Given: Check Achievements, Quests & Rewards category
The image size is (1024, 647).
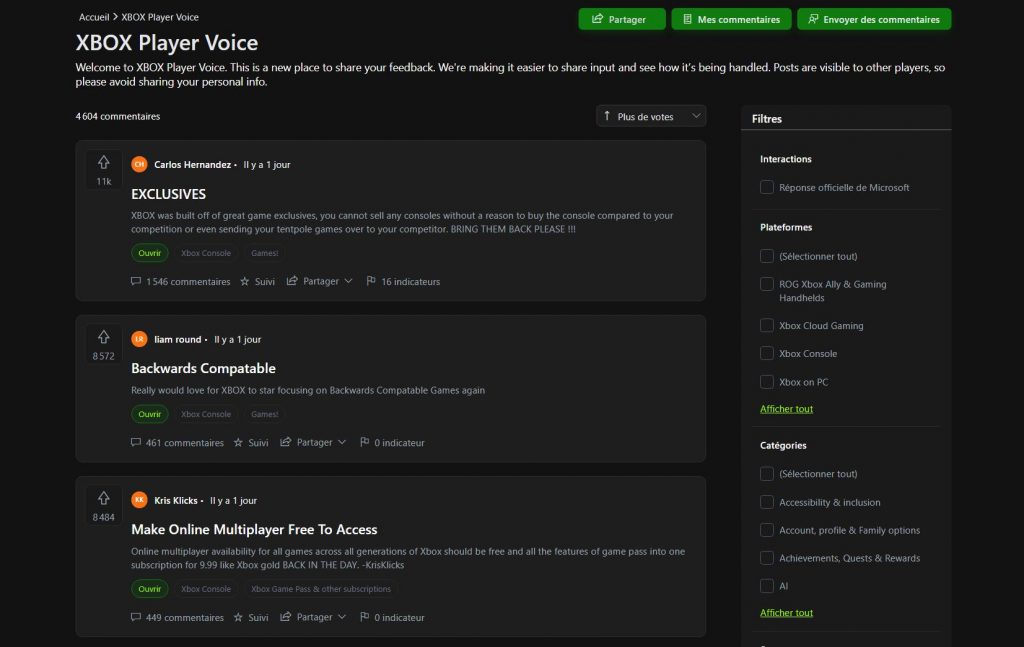Looking at the screenshot, I should point(767,558).
